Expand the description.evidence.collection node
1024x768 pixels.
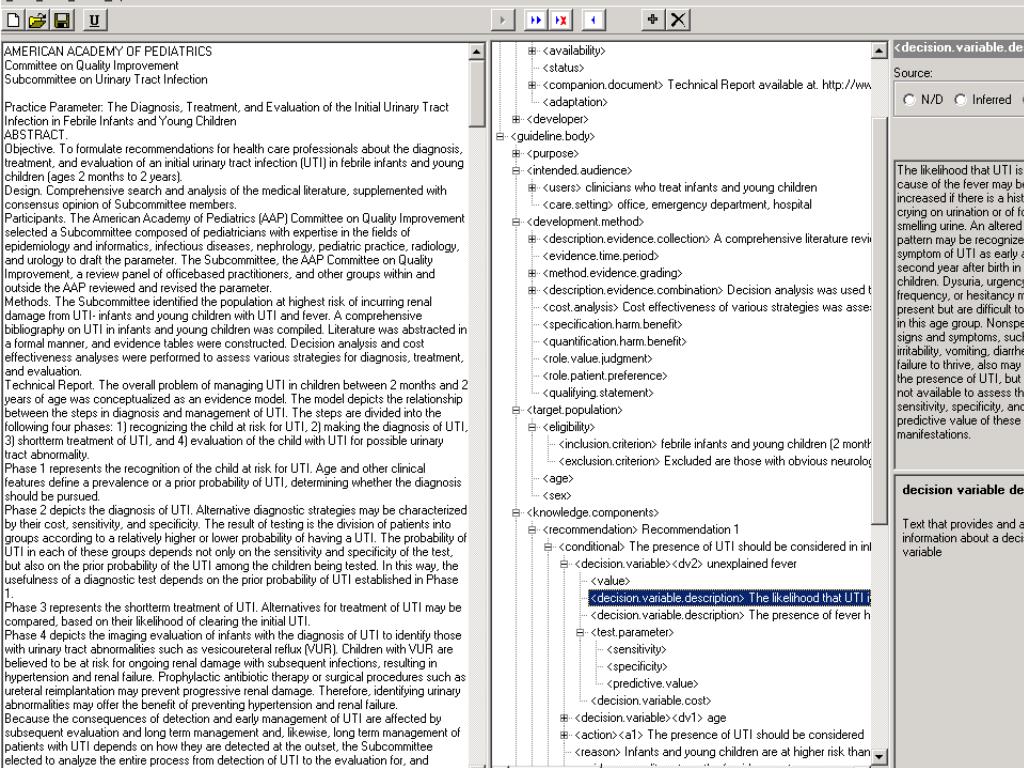[532, 239]
